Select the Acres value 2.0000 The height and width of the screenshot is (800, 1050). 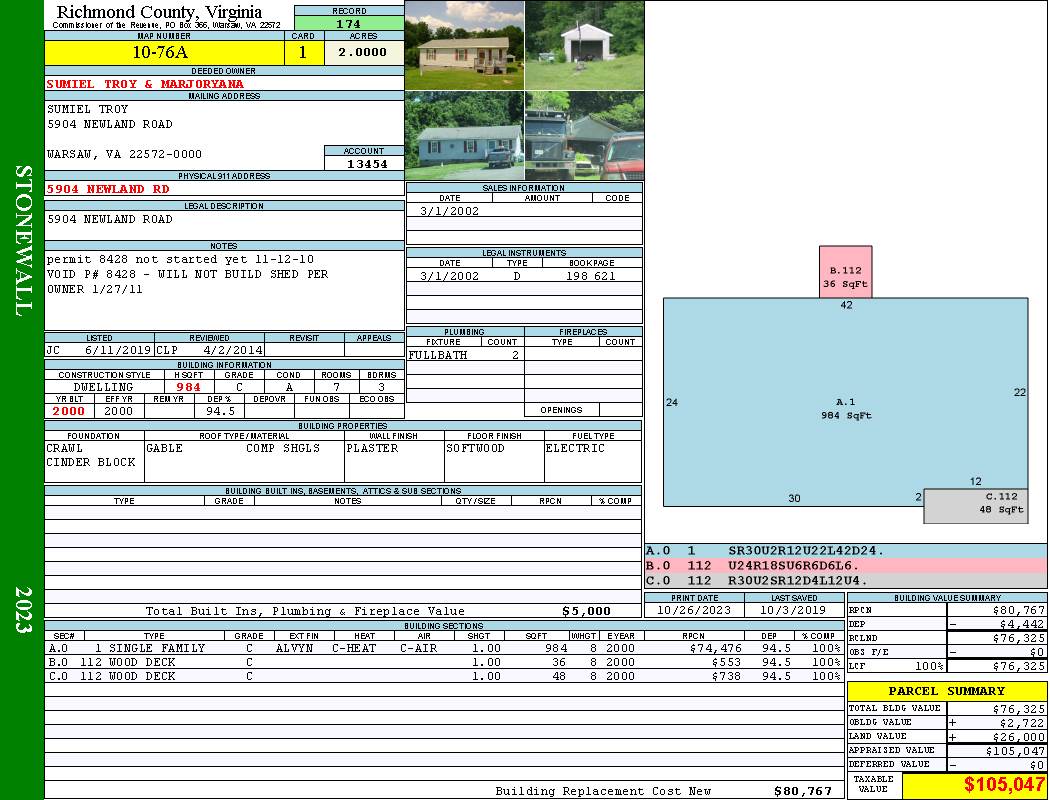[363, 53]
